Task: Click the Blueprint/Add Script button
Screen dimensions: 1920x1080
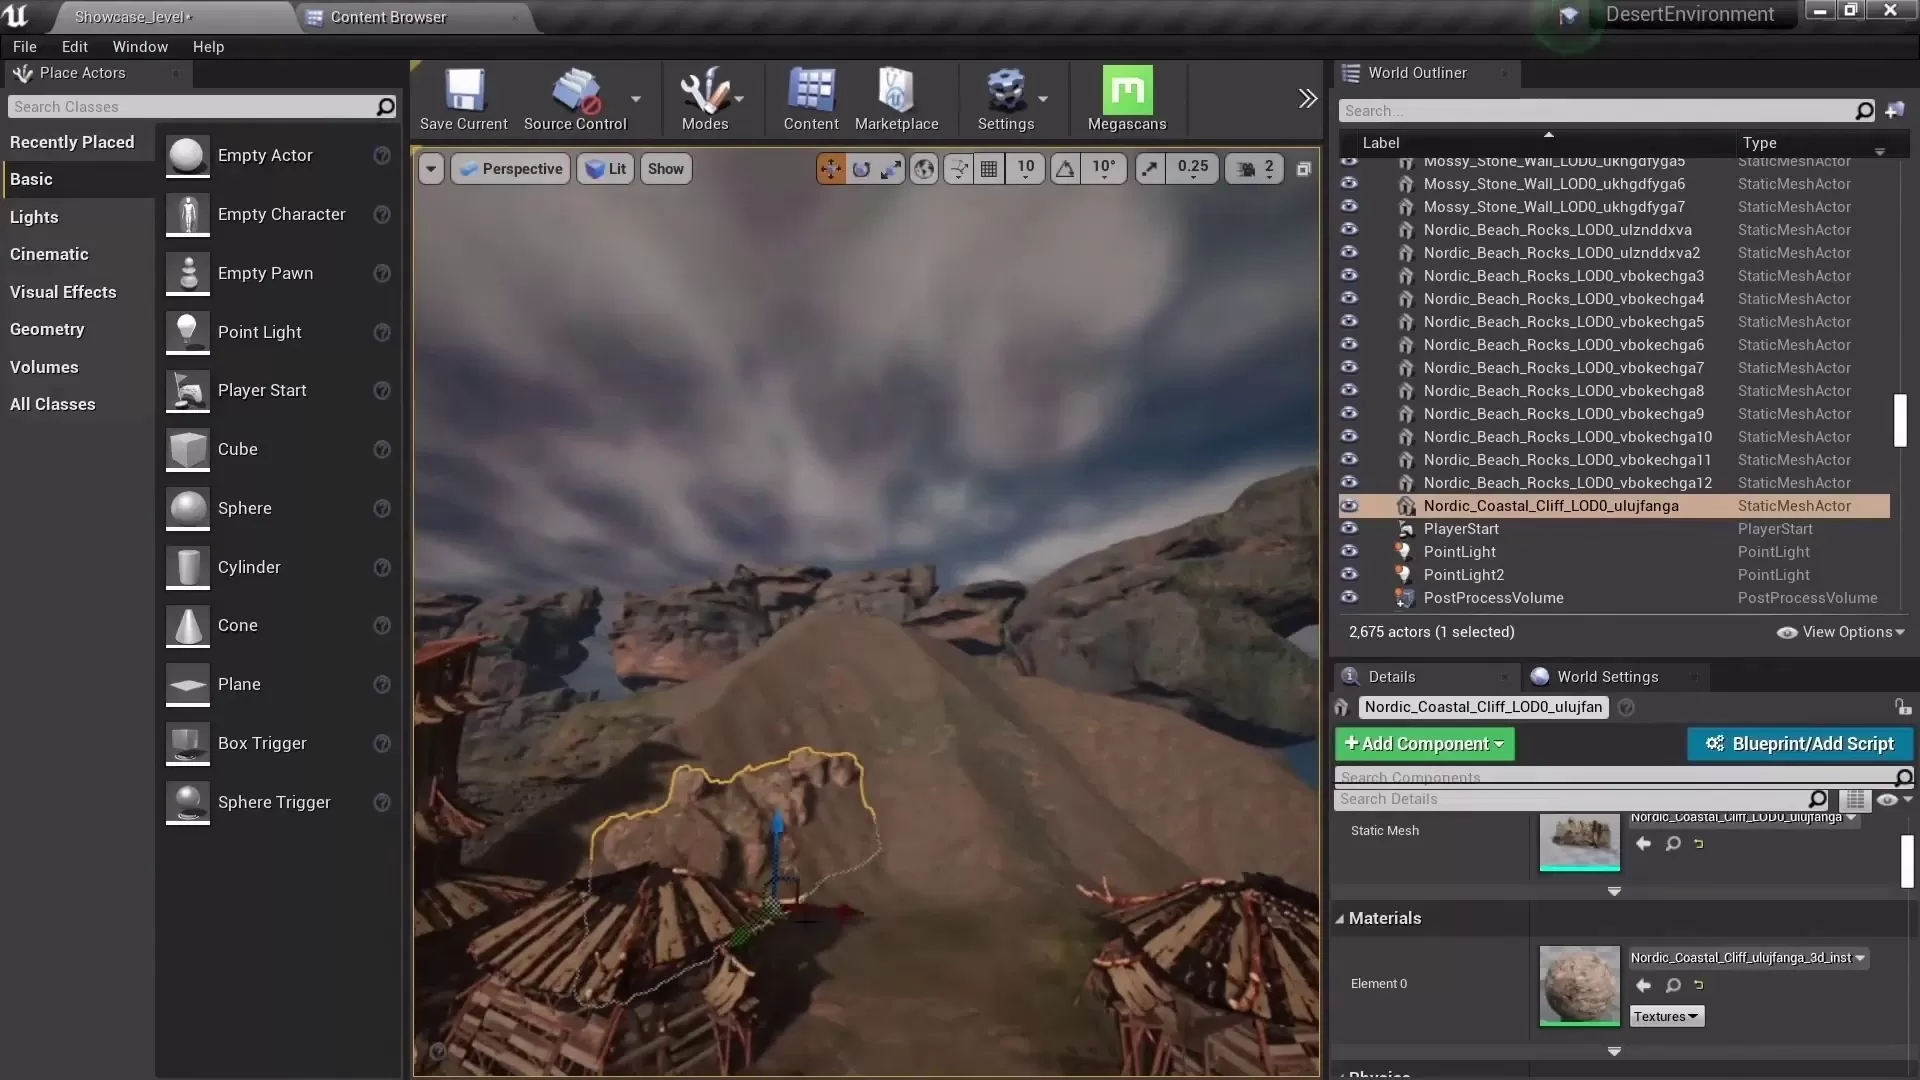Action: click(x=1798, y=743)
